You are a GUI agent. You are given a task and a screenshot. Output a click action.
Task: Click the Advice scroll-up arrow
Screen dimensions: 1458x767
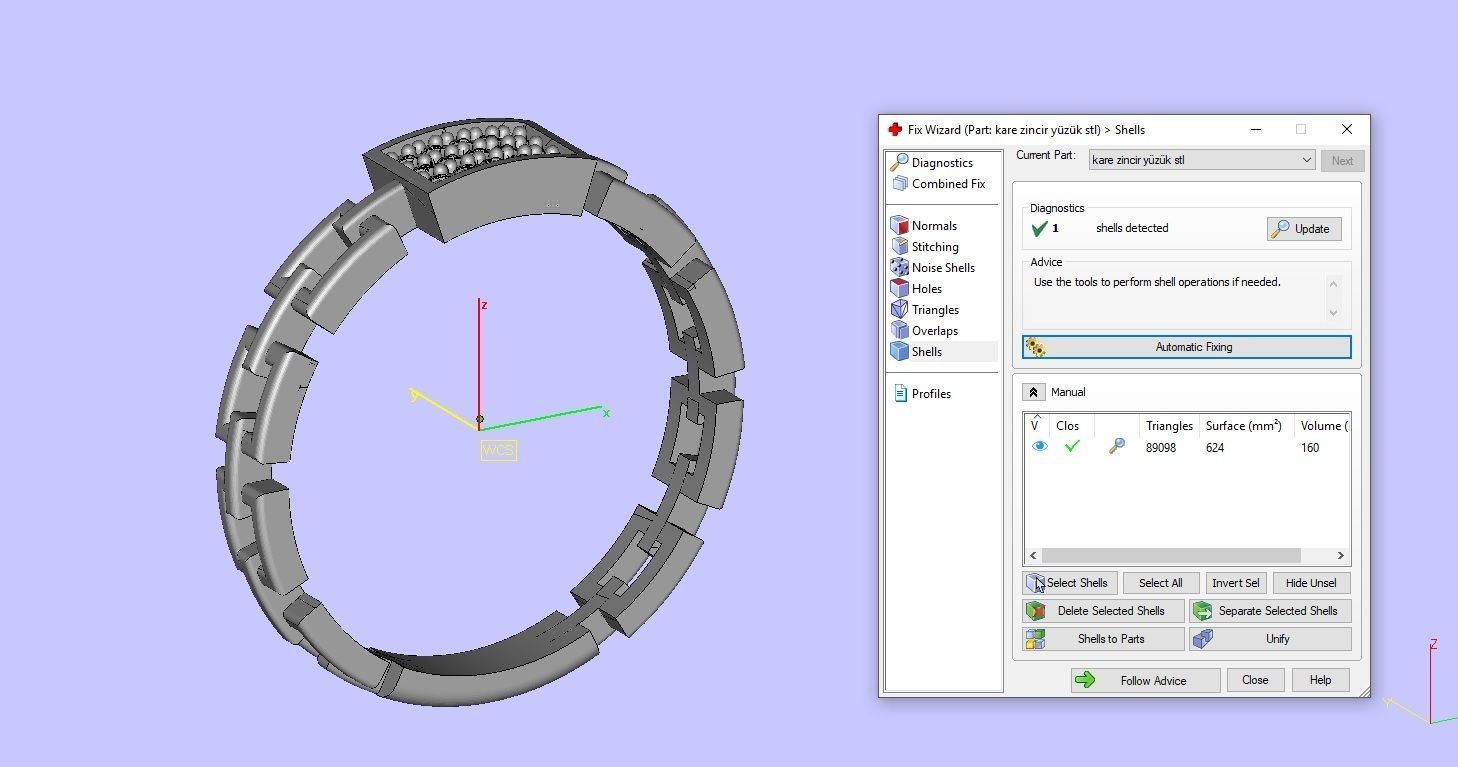click(1334, 283)
